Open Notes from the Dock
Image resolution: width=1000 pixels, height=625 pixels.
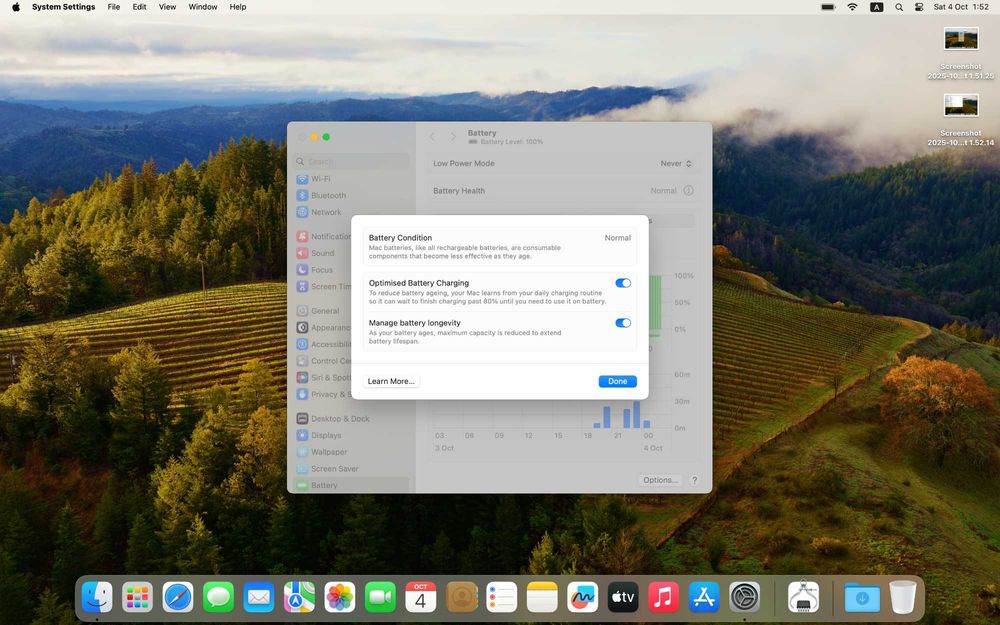tap(542, 598)
